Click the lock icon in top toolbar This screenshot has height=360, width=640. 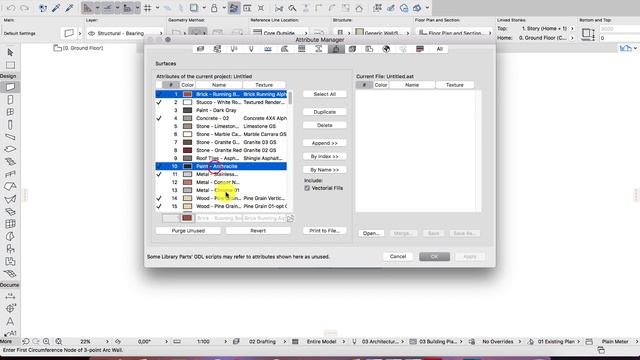[214, 8]
